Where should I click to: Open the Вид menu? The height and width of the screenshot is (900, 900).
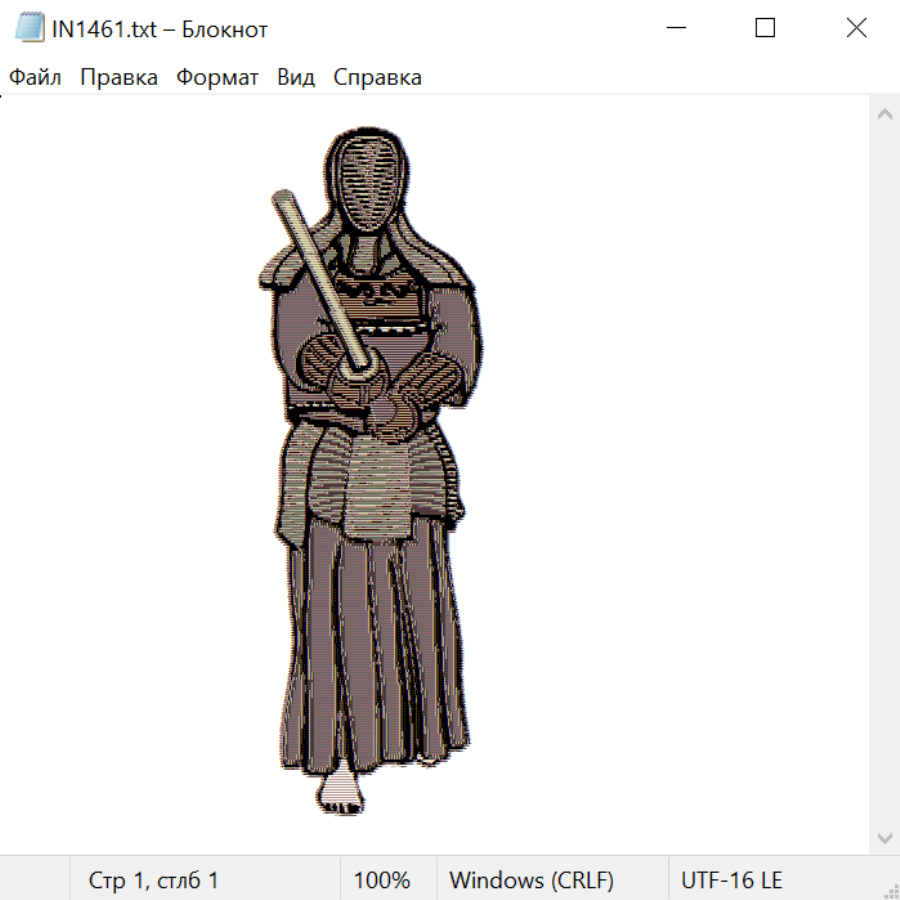pos(296,78)
